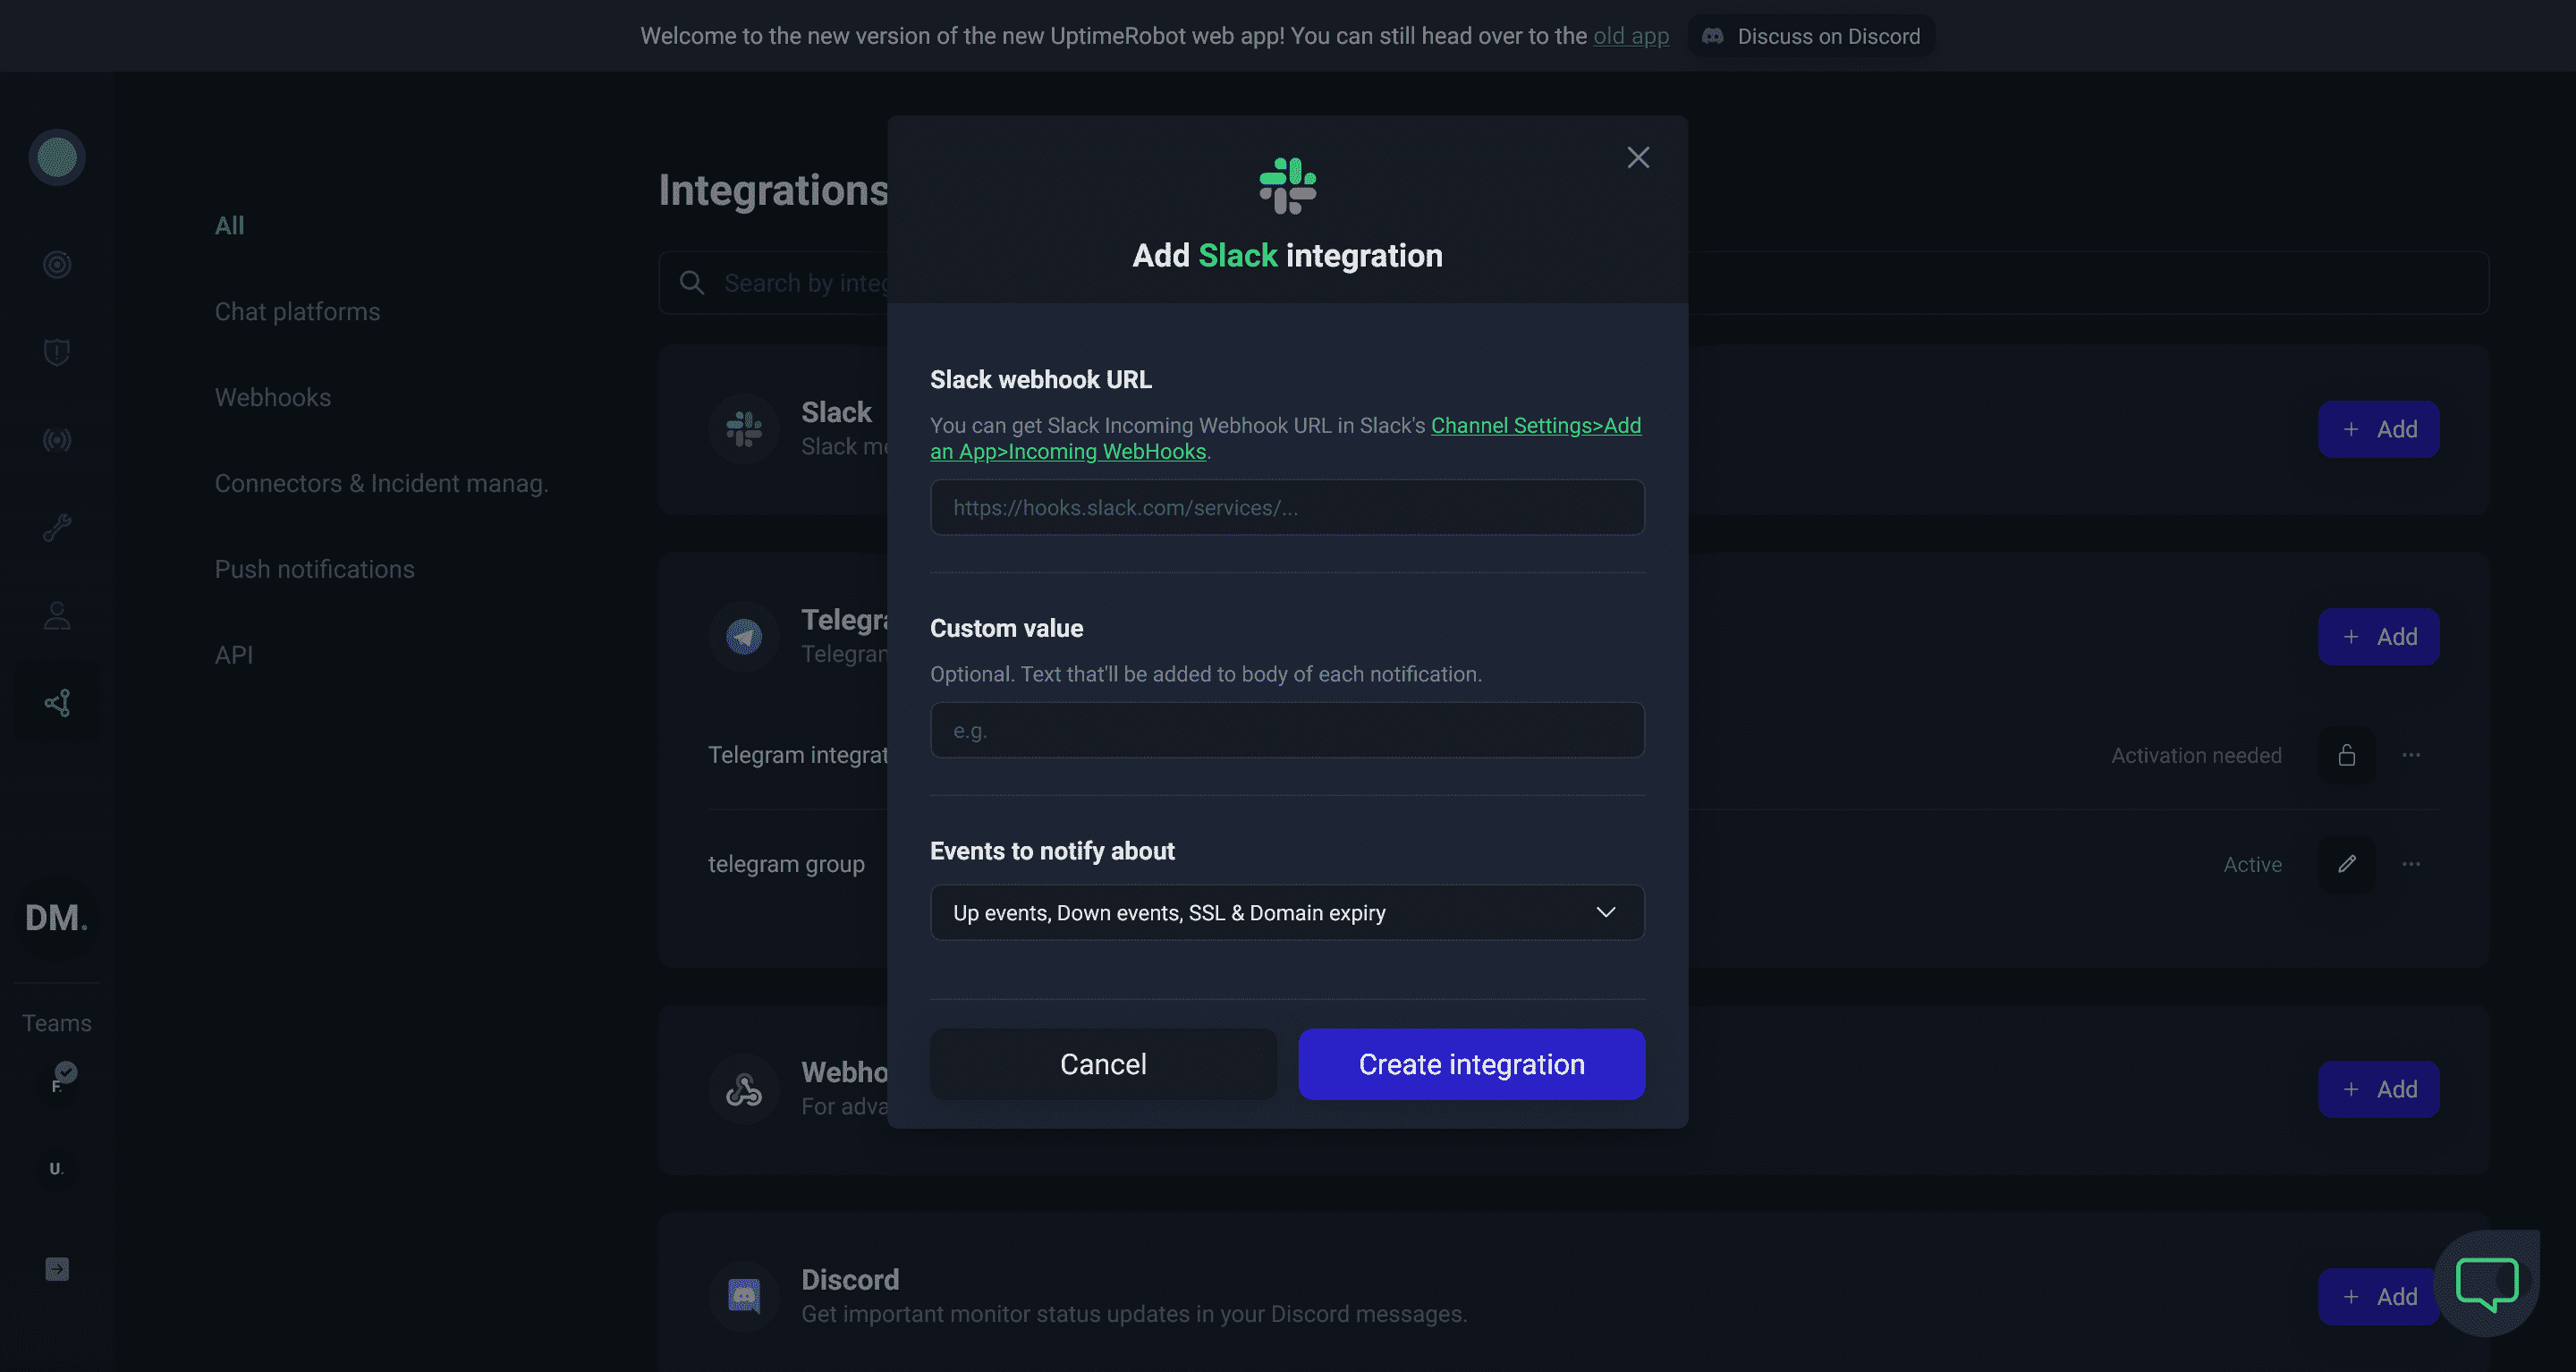2576x1372 pixels.
Task: Click the wrench maintenance icon
Action: (x=57, y=527)
